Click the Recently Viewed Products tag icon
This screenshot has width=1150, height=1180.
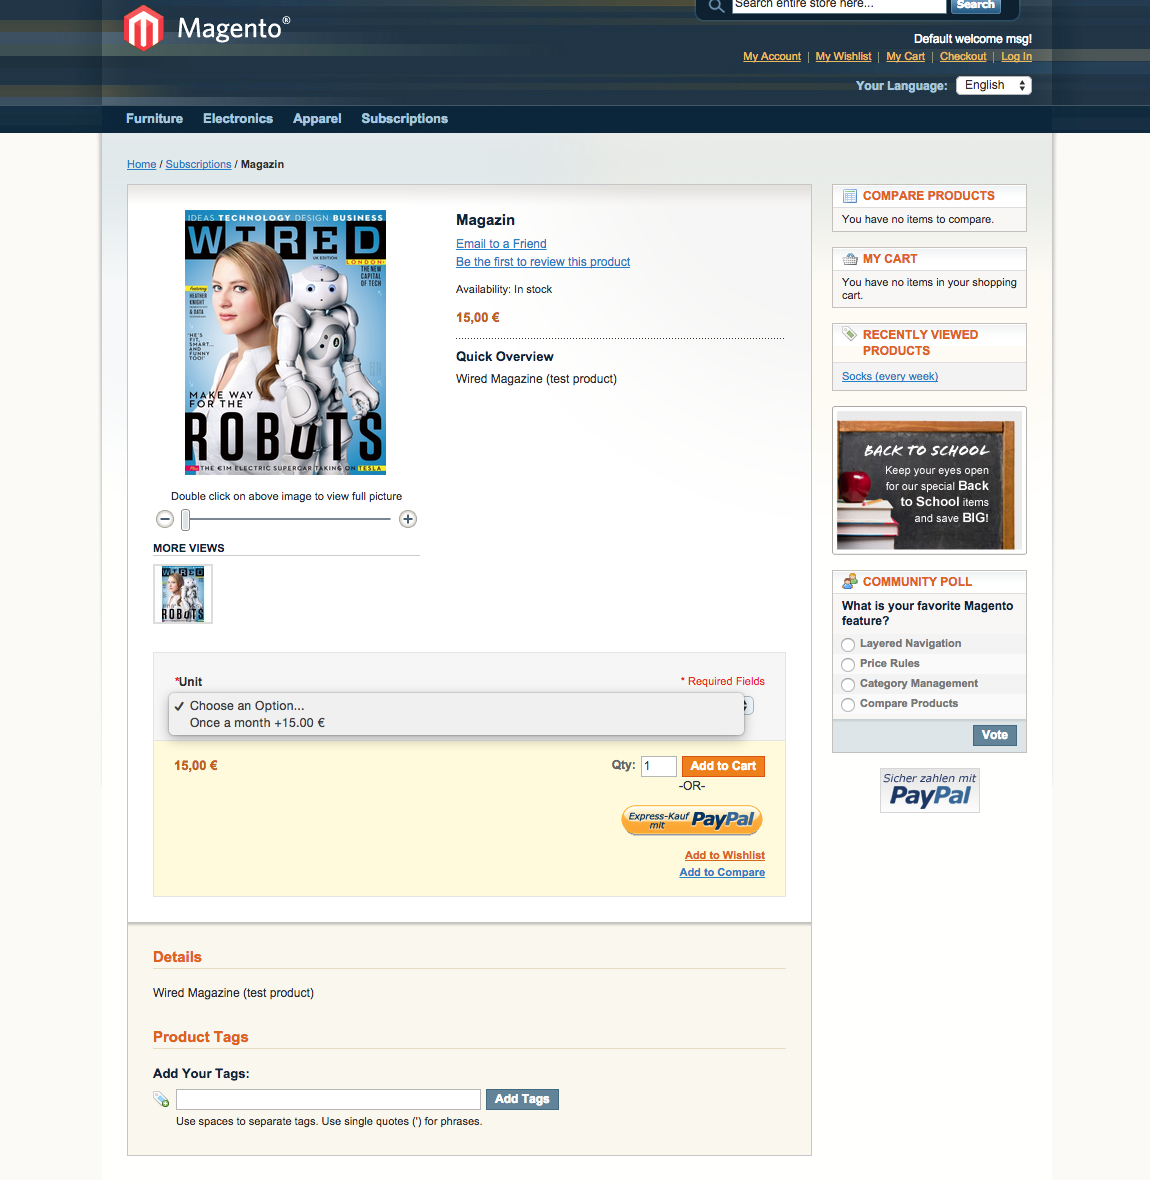850,334
